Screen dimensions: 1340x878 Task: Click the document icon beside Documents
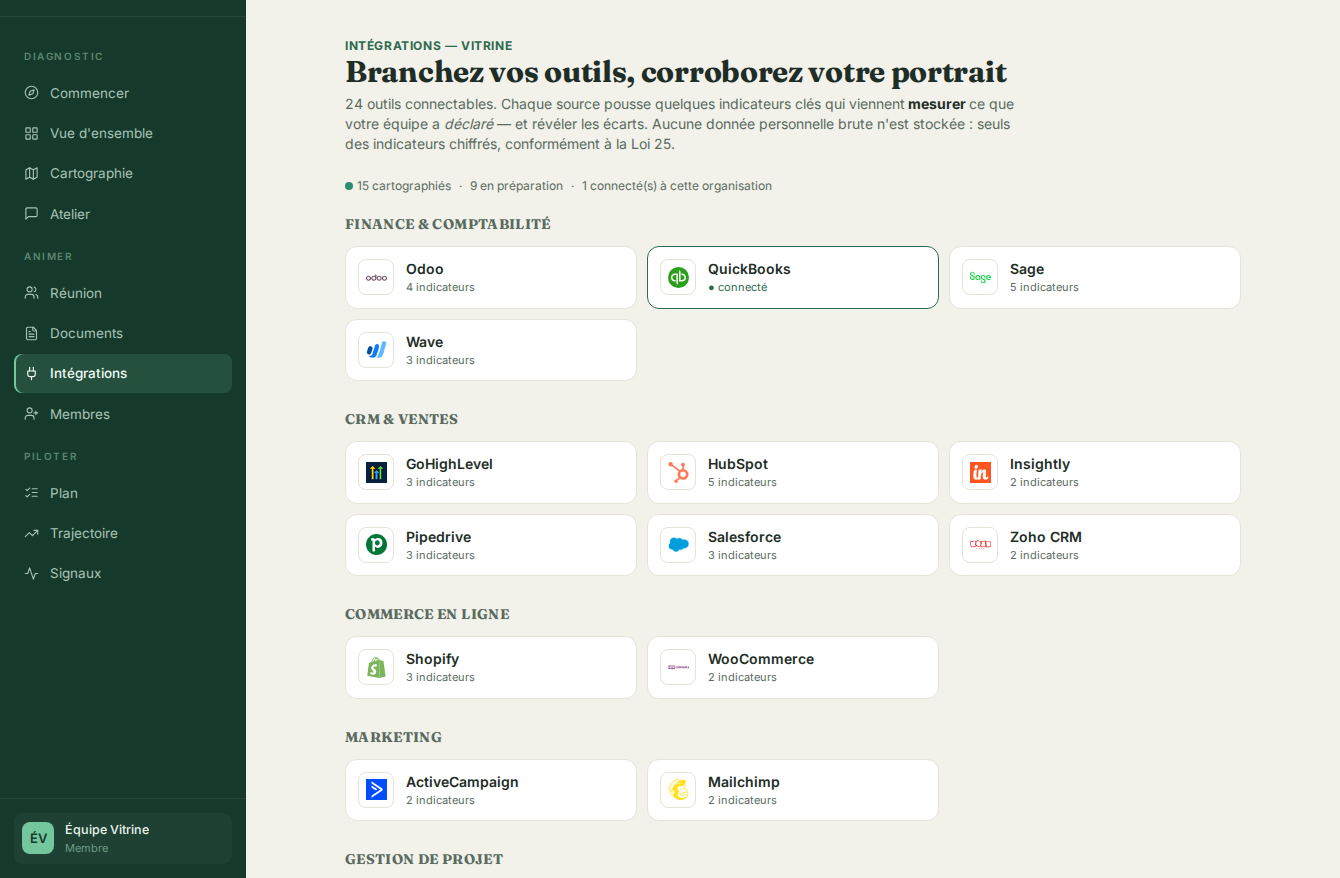click(x=32, y=333)
